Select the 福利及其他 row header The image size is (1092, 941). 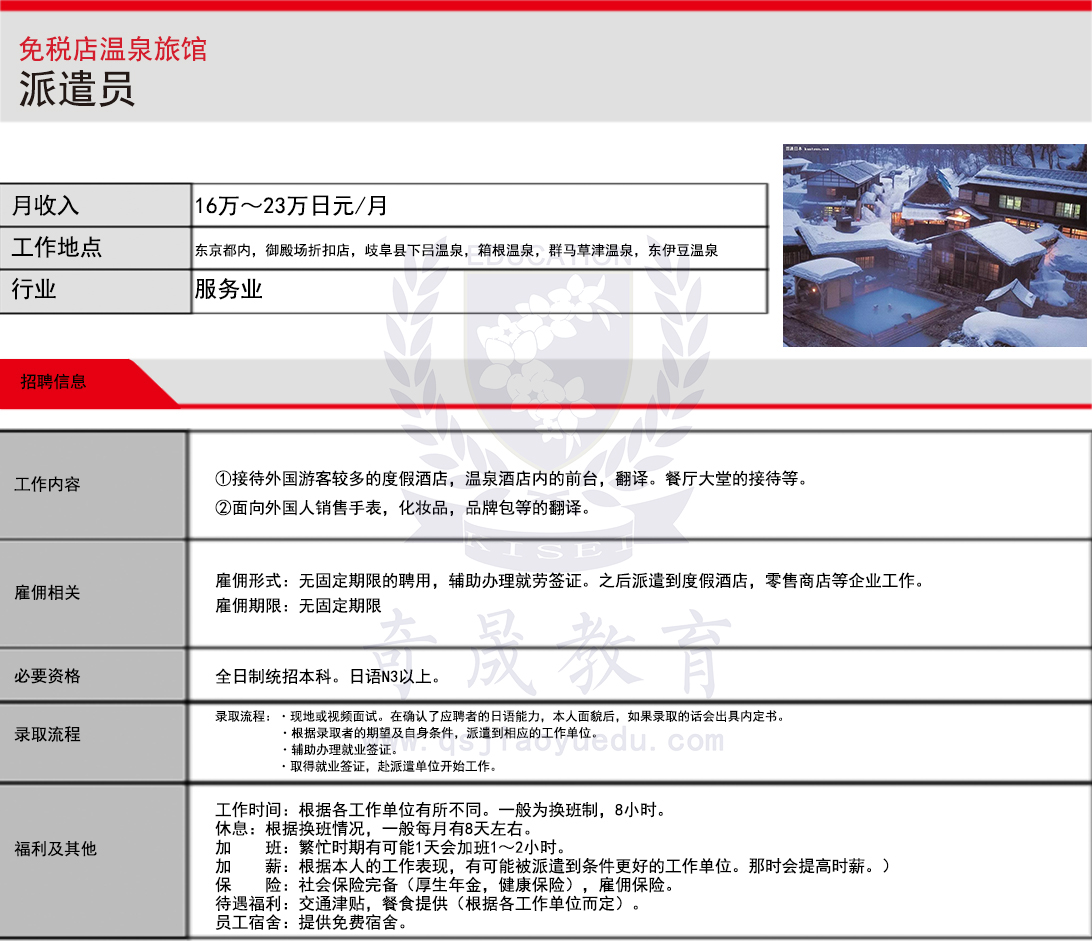coord(93,861)
